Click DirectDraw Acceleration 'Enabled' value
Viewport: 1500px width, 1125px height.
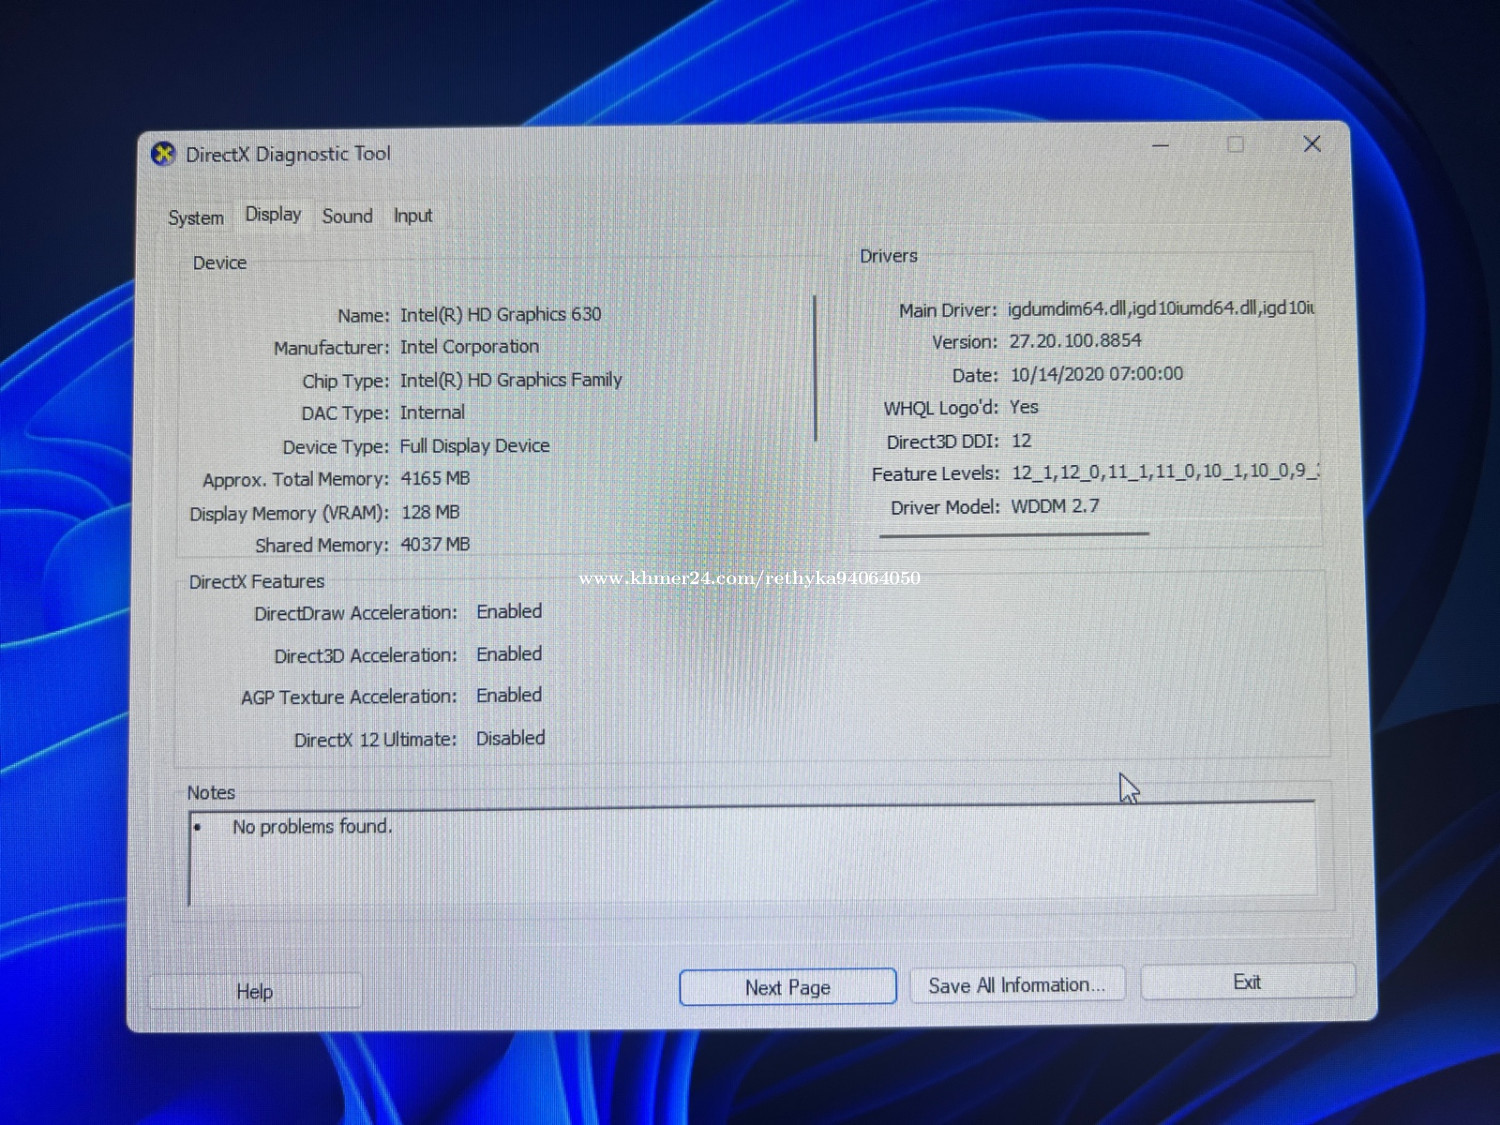pyautogui.click(x=509, y=611)
